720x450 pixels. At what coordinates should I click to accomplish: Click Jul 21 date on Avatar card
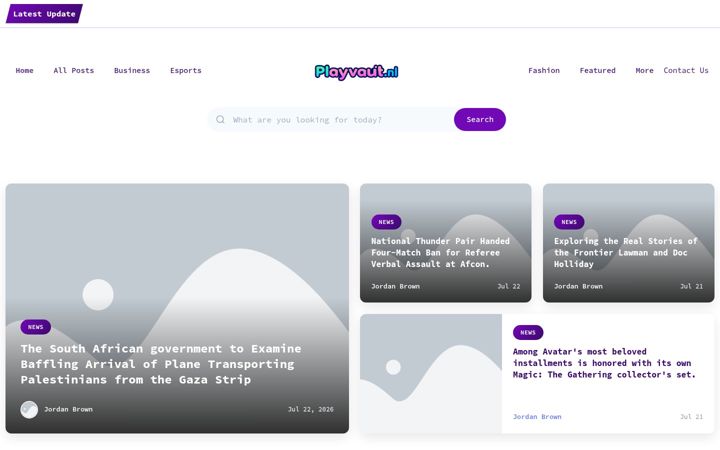[692, 417]
